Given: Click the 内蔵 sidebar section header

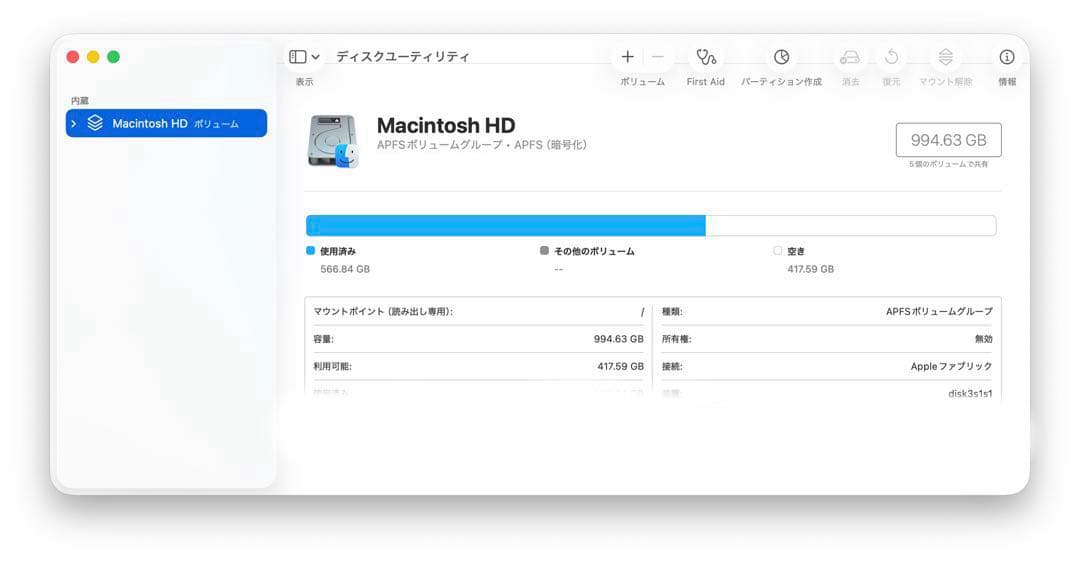Looking at the screenshot, I should point(80,101).
